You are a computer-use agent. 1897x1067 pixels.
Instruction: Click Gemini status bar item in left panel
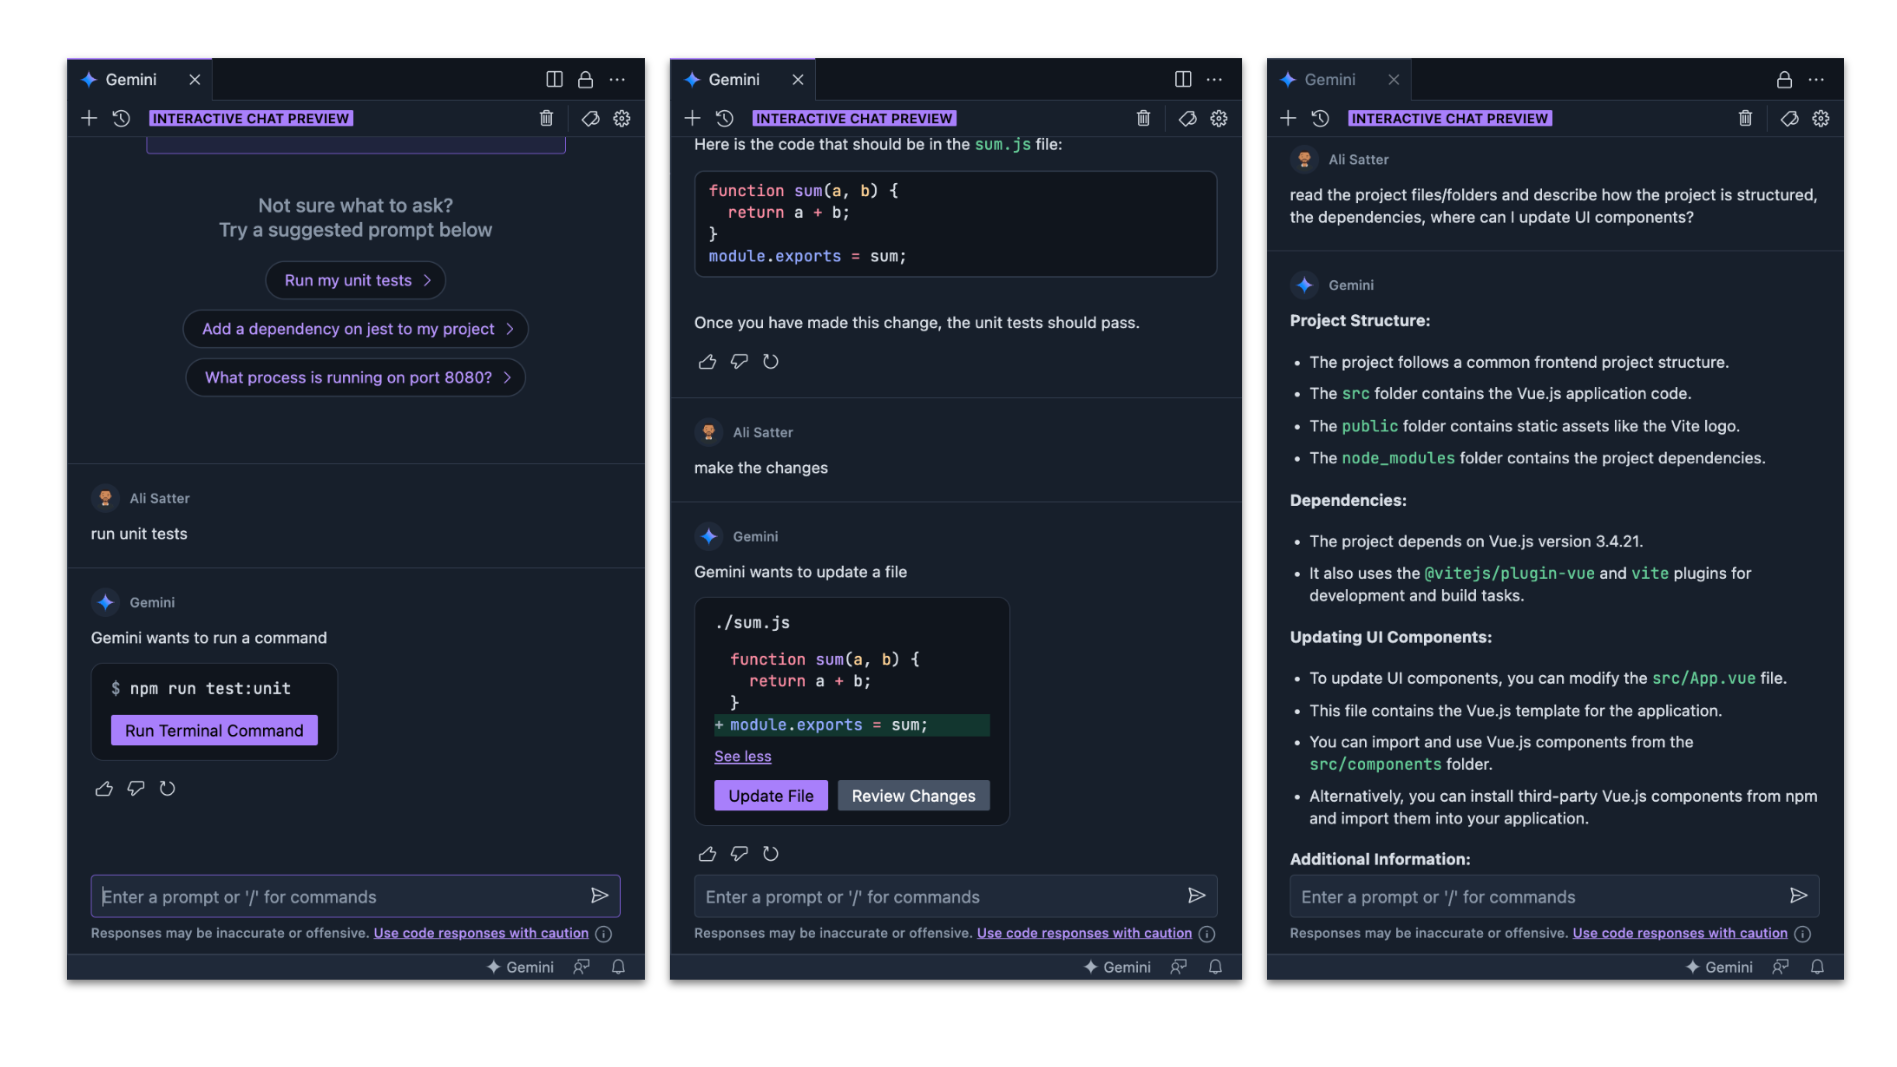point(520,967)
